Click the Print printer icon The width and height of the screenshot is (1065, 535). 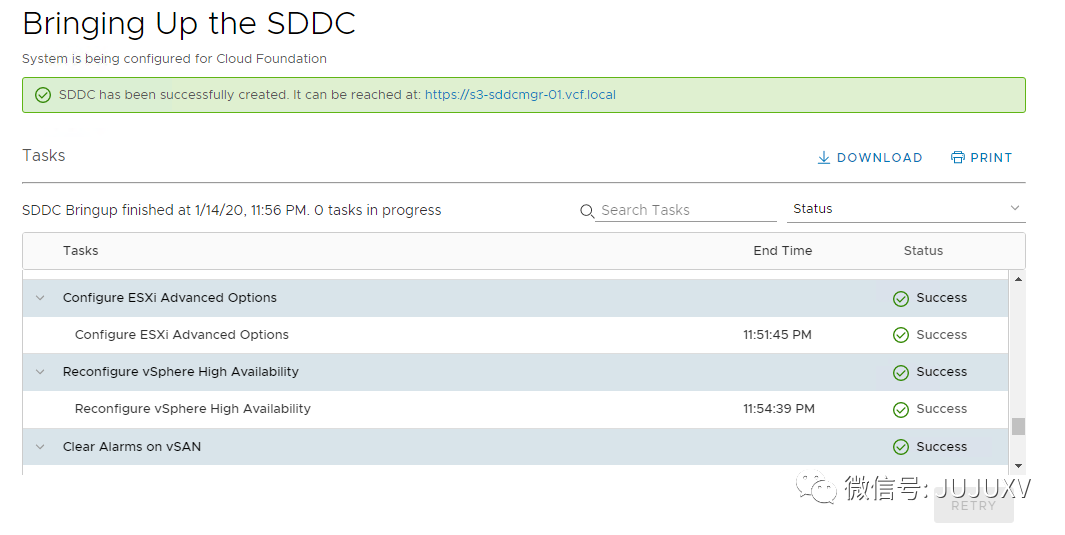[958, 158]
